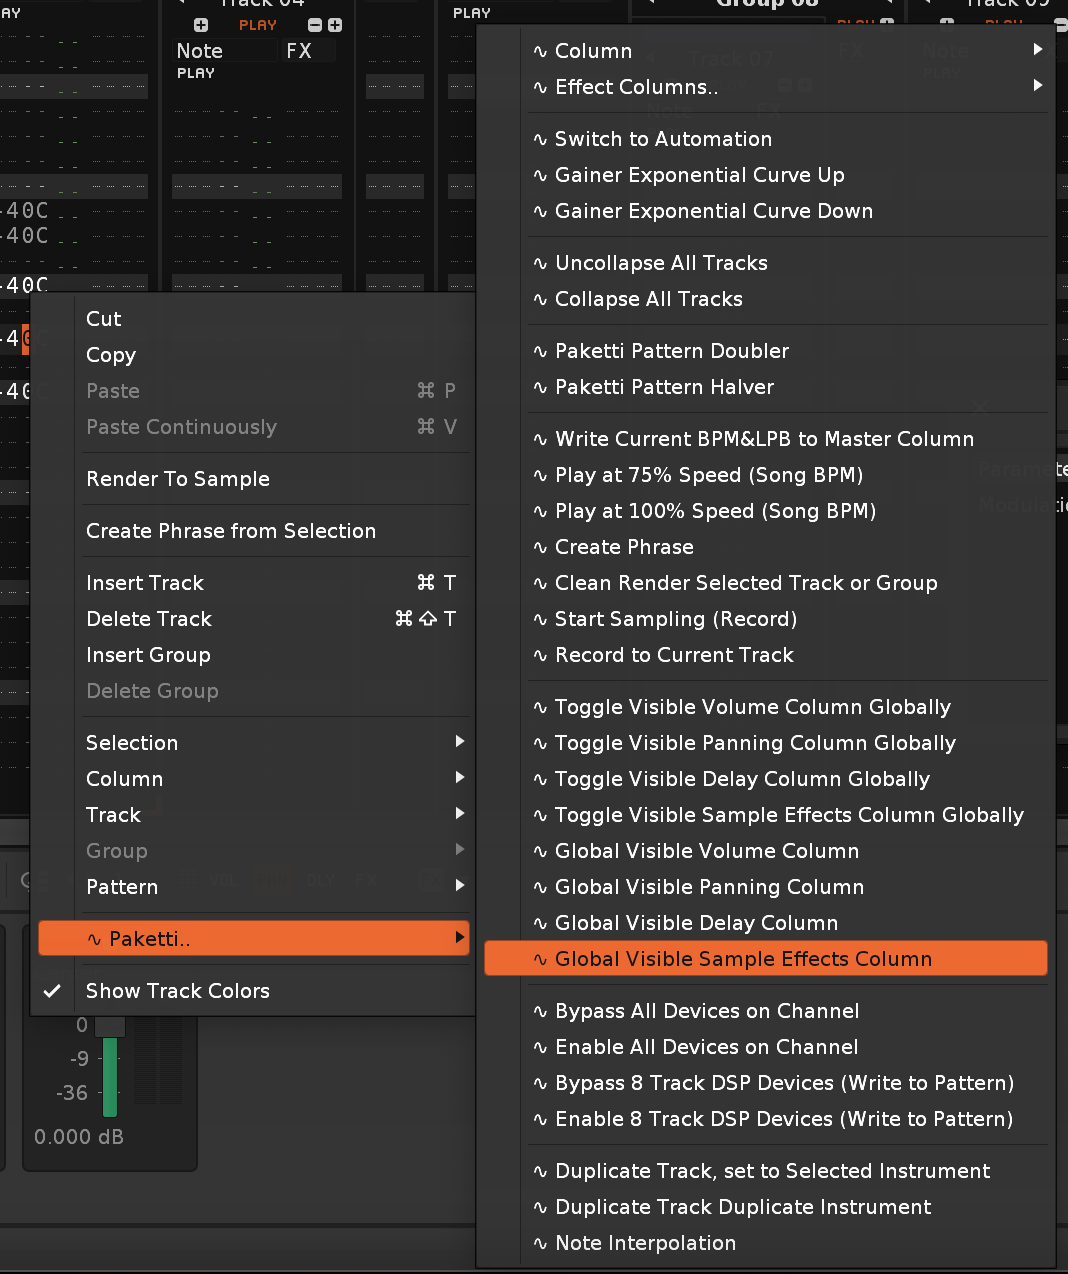Click Start Sampling (Record)
Screen dimensions: 1068x1274
click(676, 619)
